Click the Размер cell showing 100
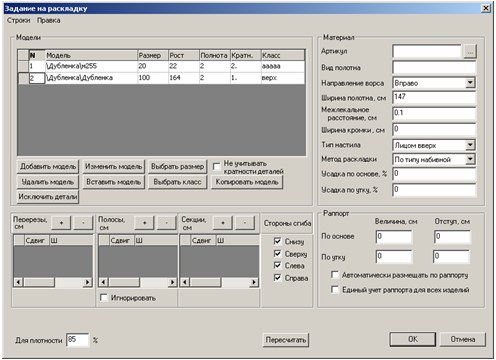The image size is (496, 360). (x=152, y=78)
